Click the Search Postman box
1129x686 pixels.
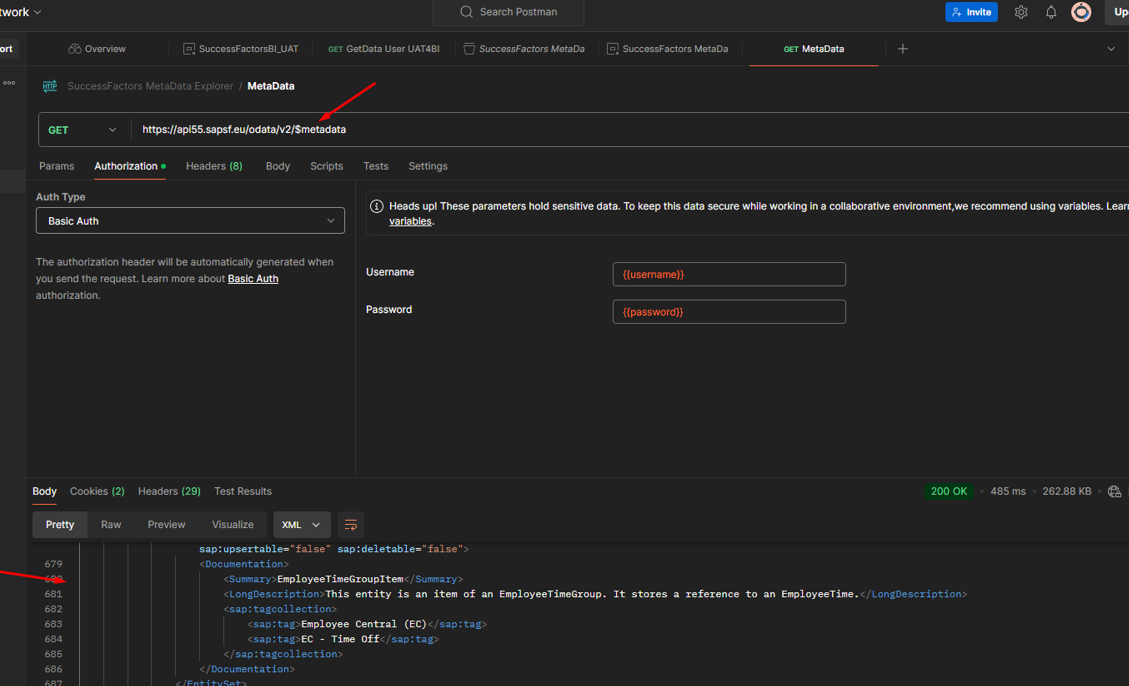tap(508, 12)
